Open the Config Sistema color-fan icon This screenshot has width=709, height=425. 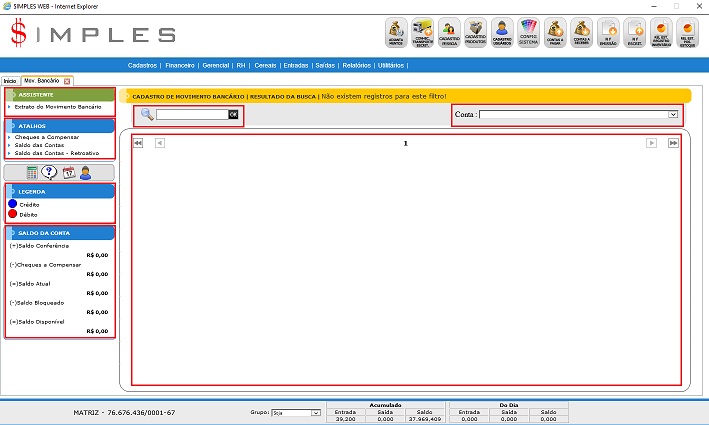[529, 33]
